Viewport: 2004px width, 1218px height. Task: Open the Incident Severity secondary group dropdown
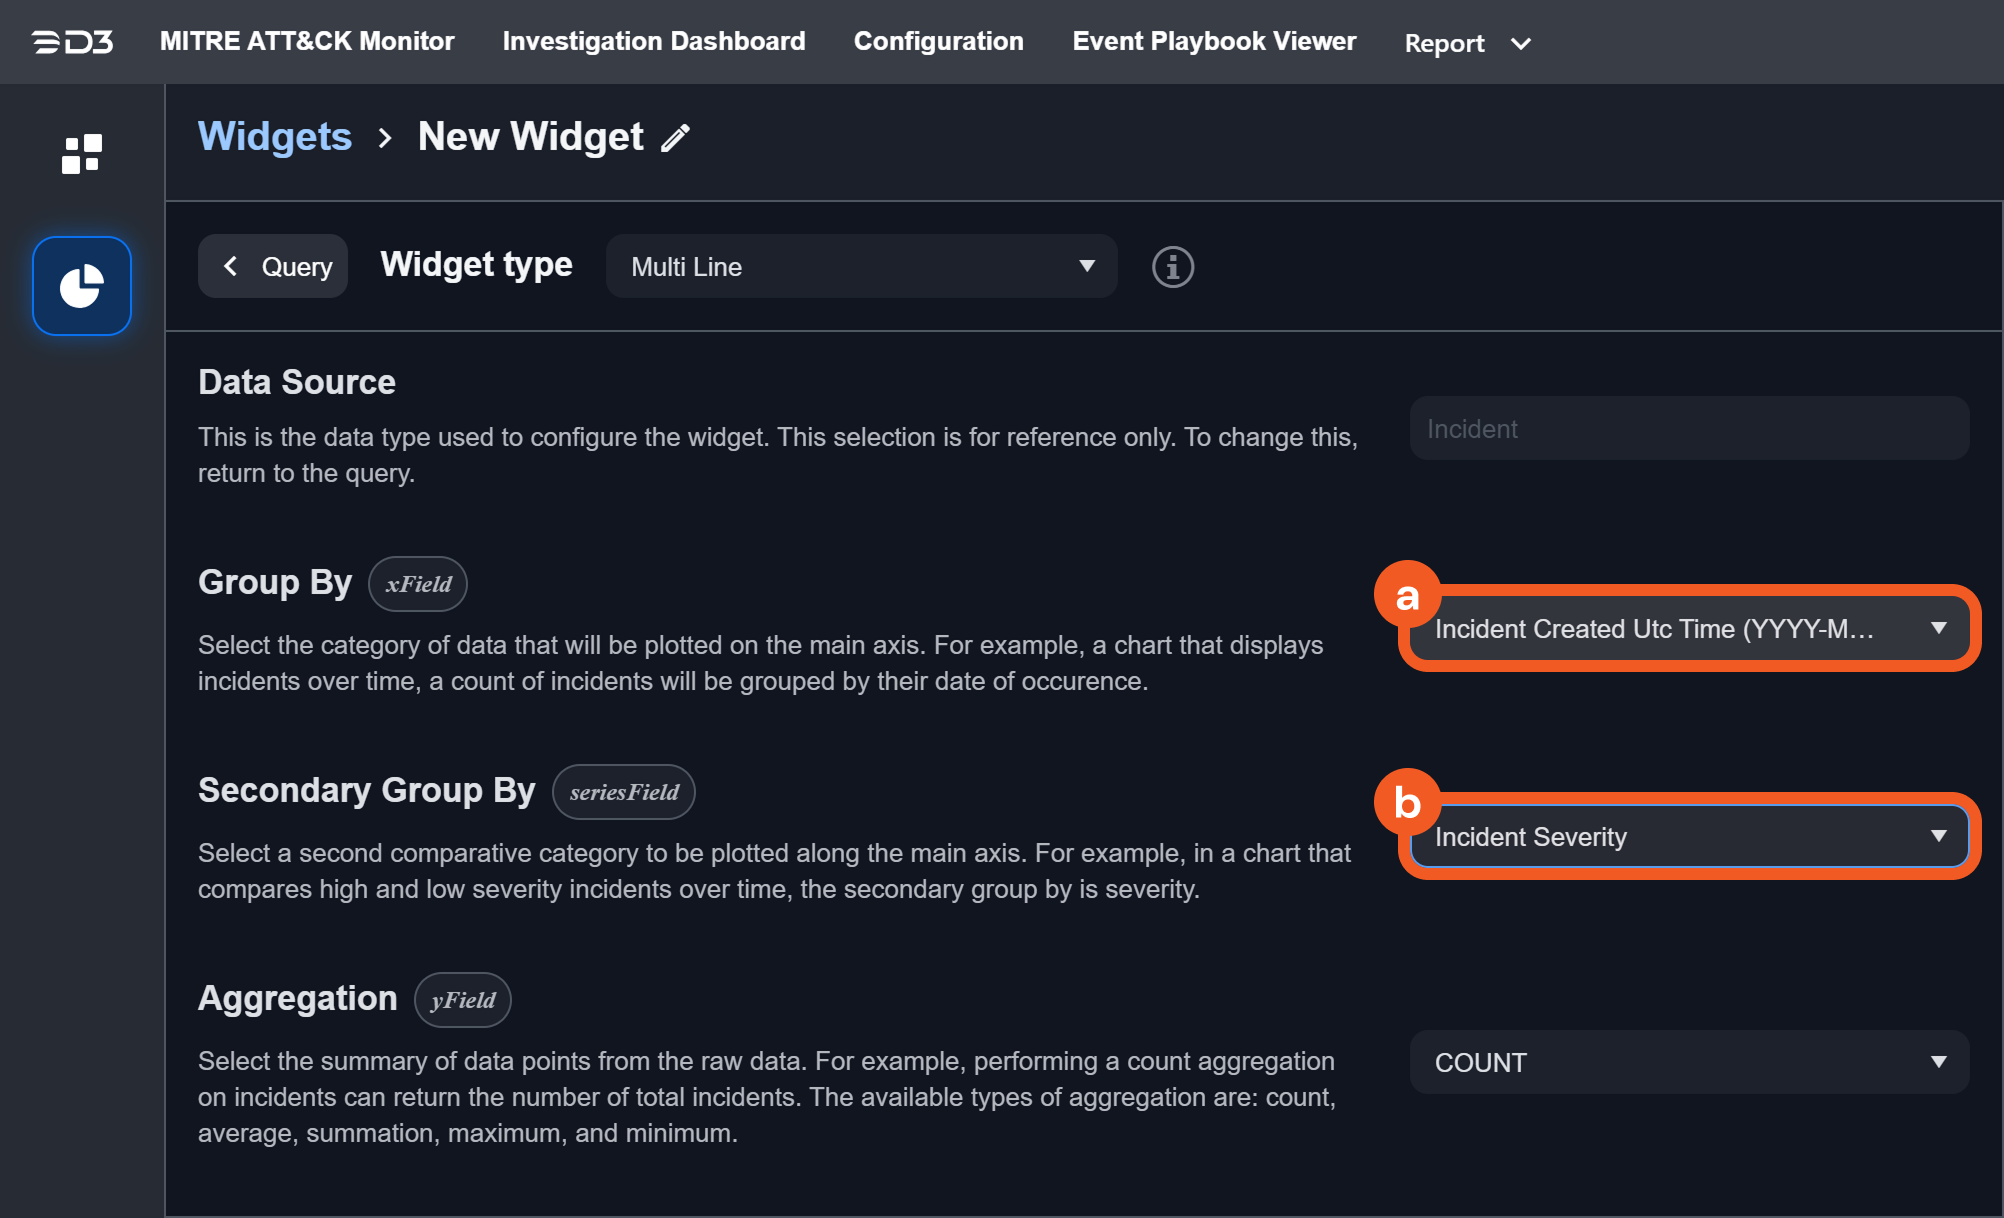click(x=1688, y=837)
